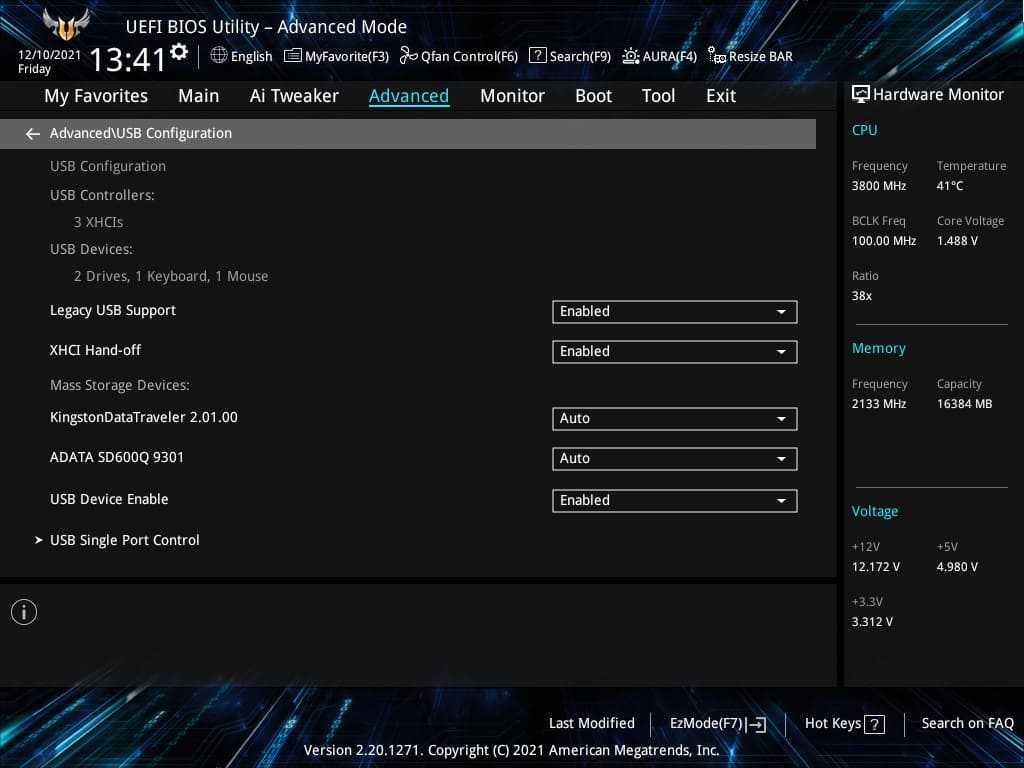The width and height of the screenshot is (1024, 768).
Task: Click the info icon at the bottom left
Action: tap(24, 612)
